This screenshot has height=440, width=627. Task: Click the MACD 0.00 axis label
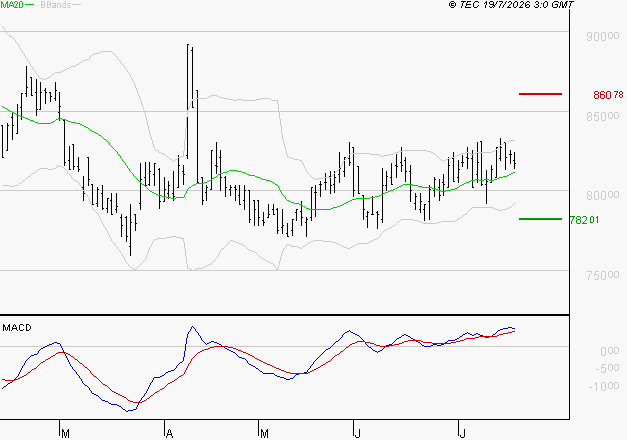click(610, 351)
